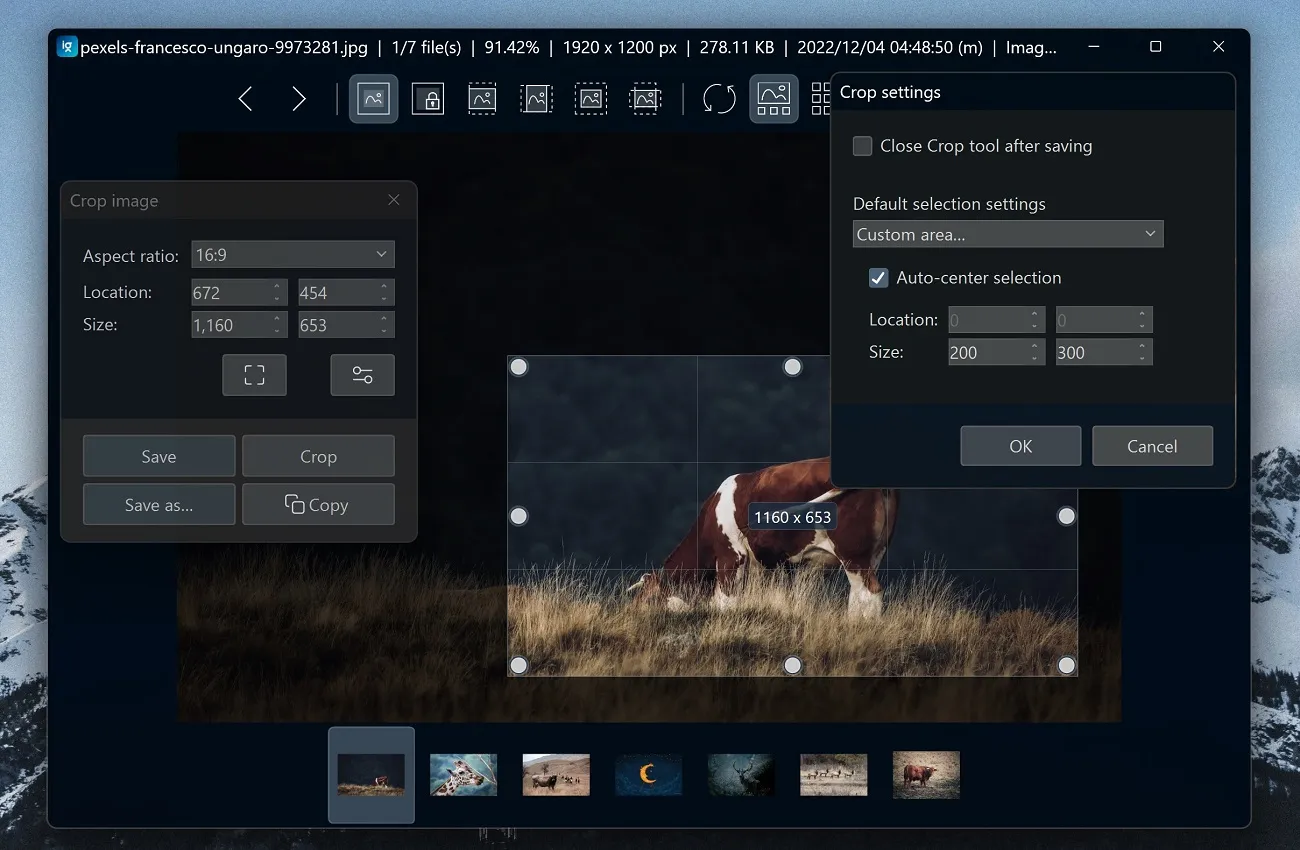
Task: Maximize the ImageGlass window
Action: point(1156,47)
